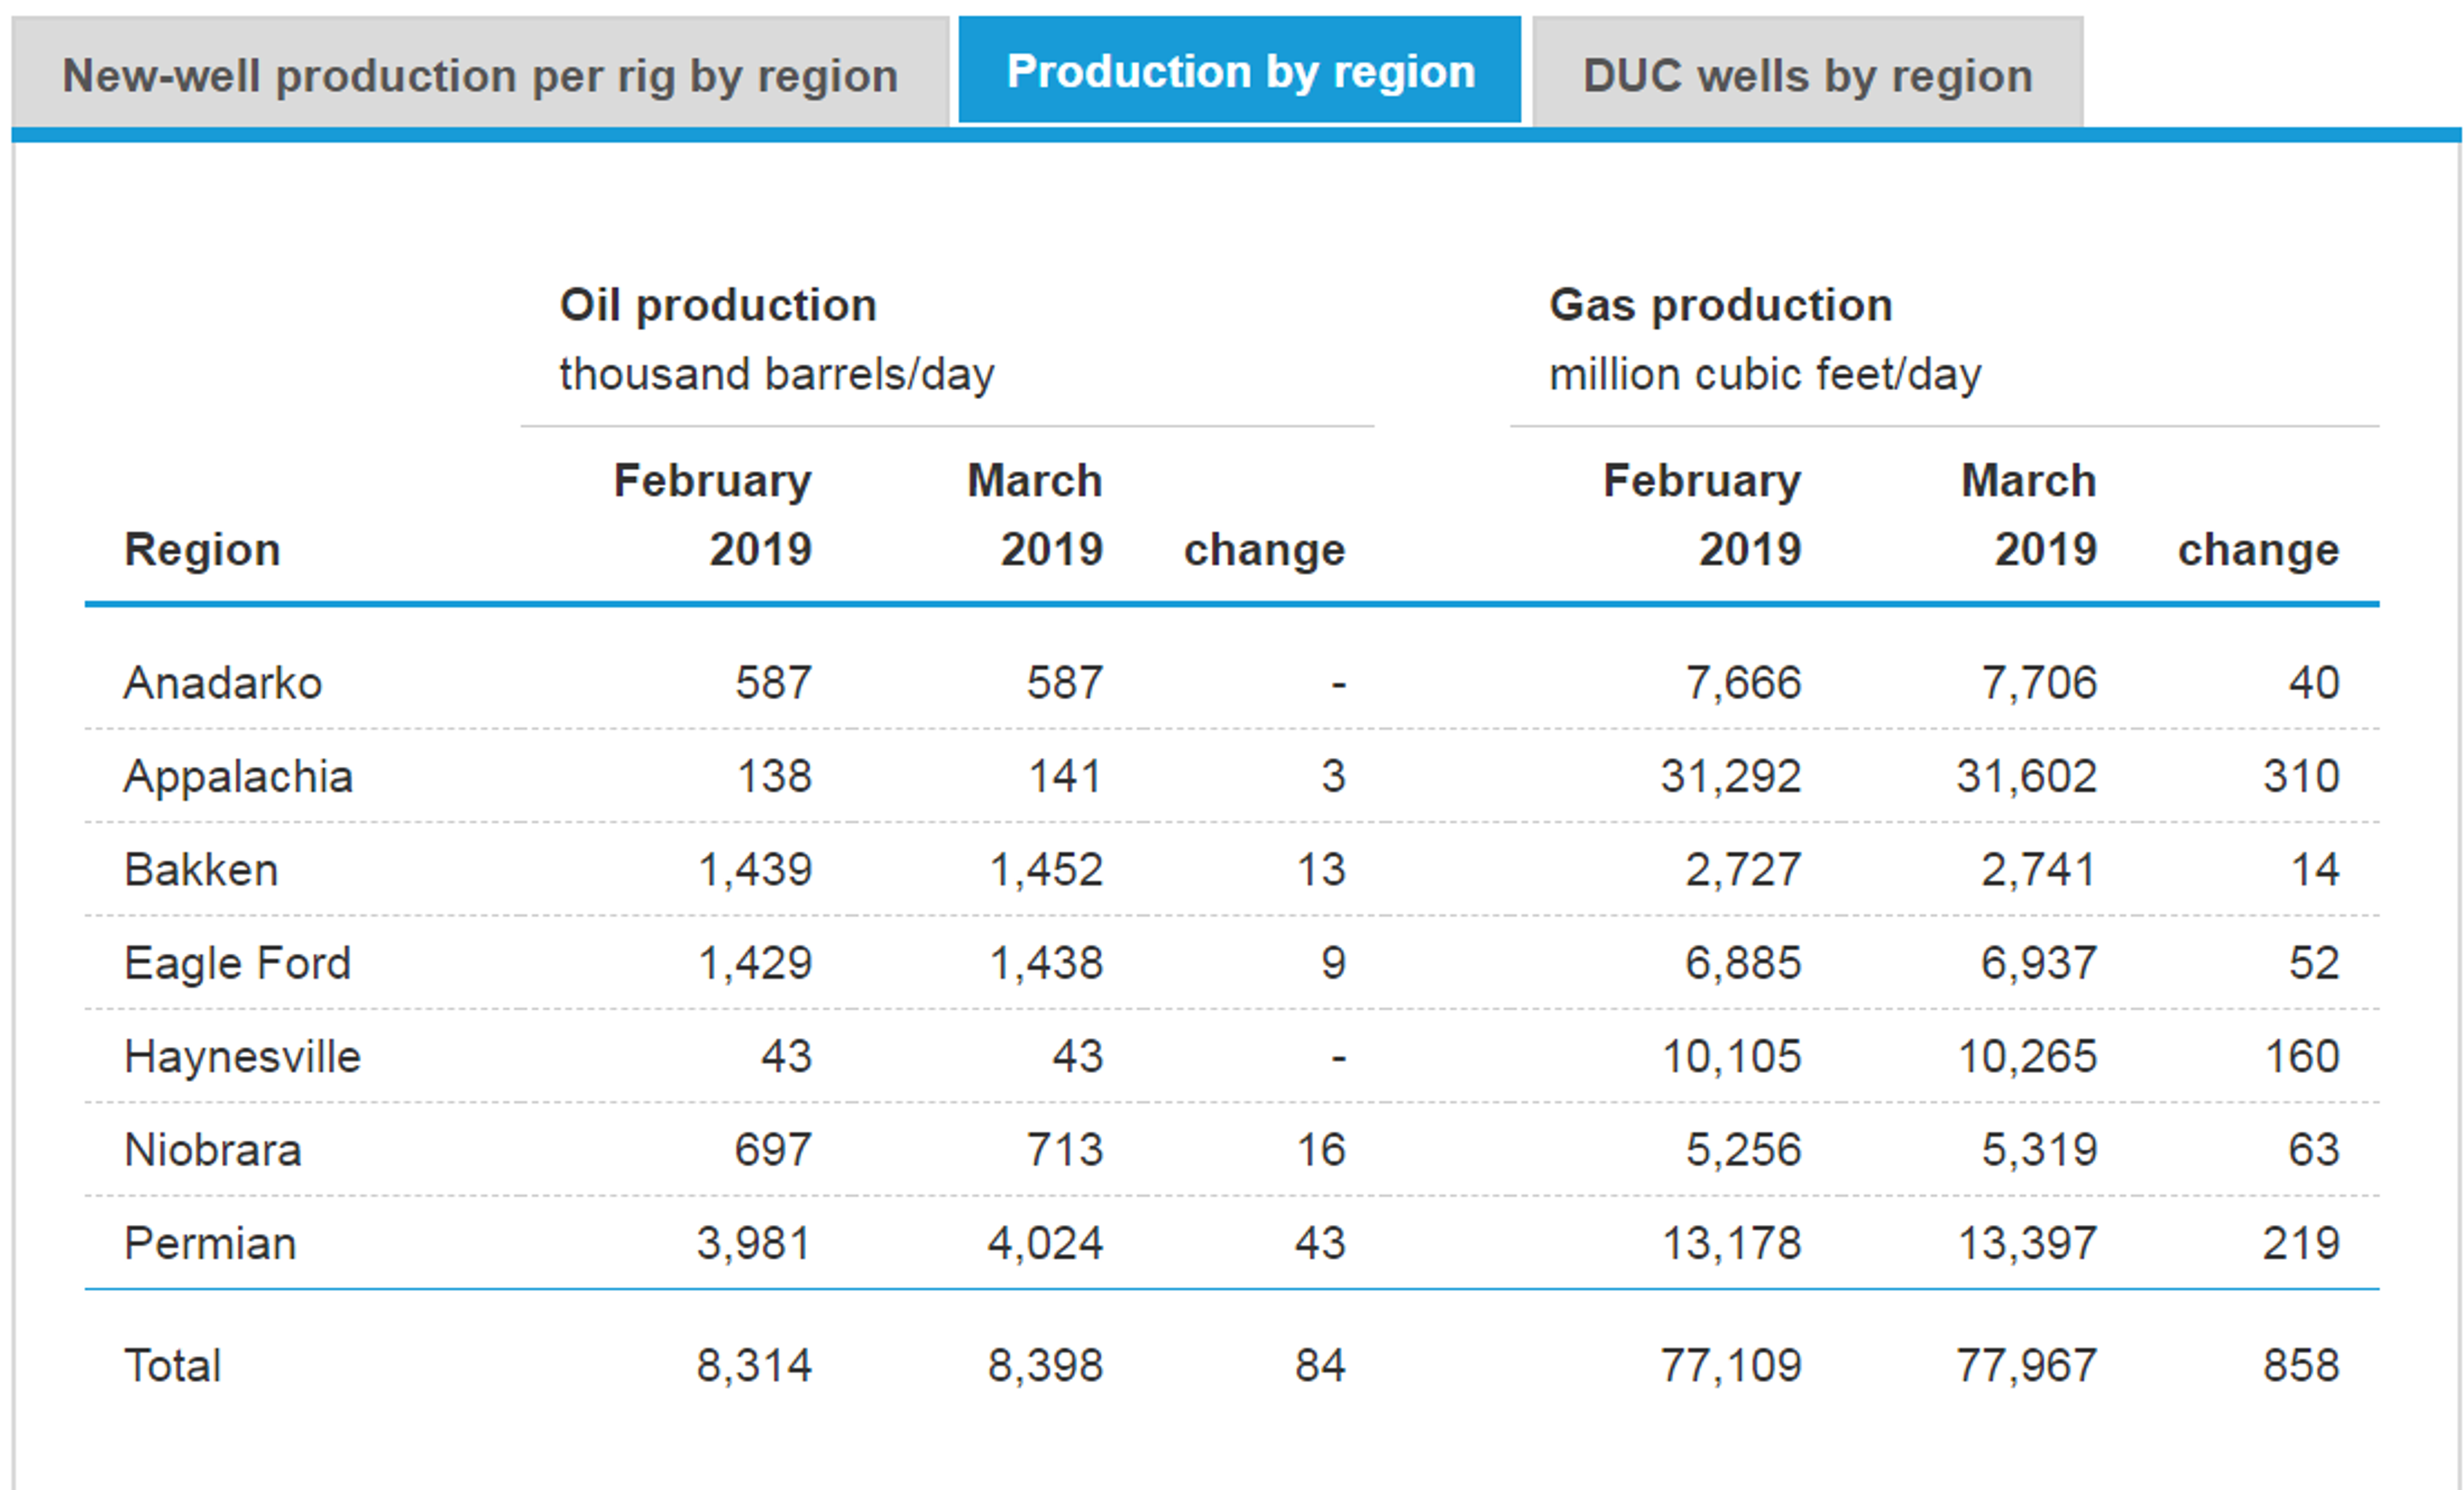Switch to DUC wells by region tab
Viewport: 2464px width, 1490px height.
coord(1808,72)
